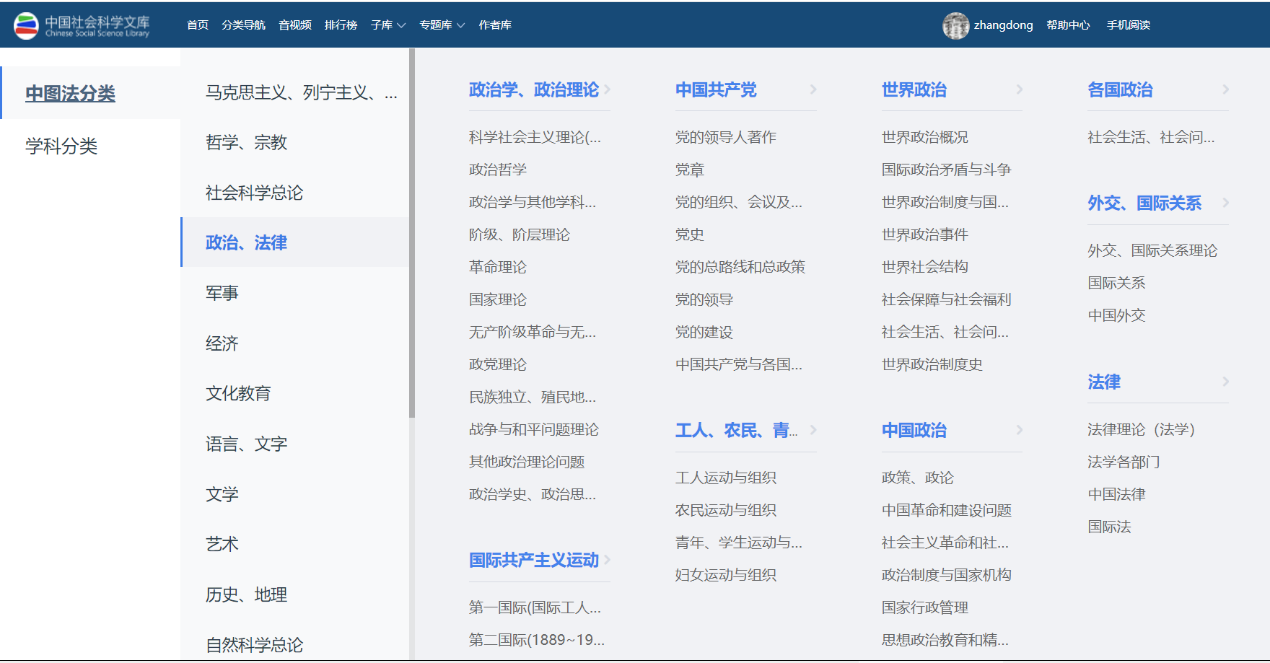This screenshot has height=663, width=1270.
Task: Click the category list vertical scrollbar
Action: [411, 232]
